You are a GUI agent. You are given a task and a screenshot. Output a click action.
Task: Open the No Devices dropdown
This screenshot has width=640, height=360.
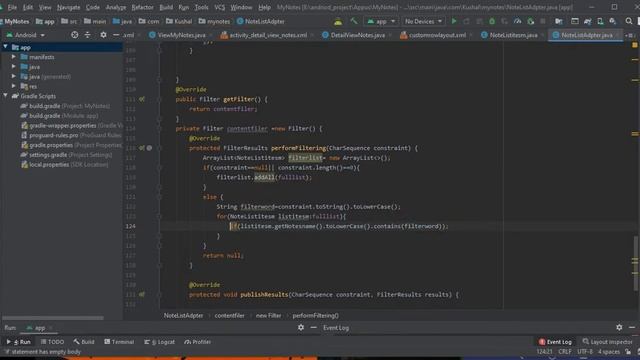[423, 21]
